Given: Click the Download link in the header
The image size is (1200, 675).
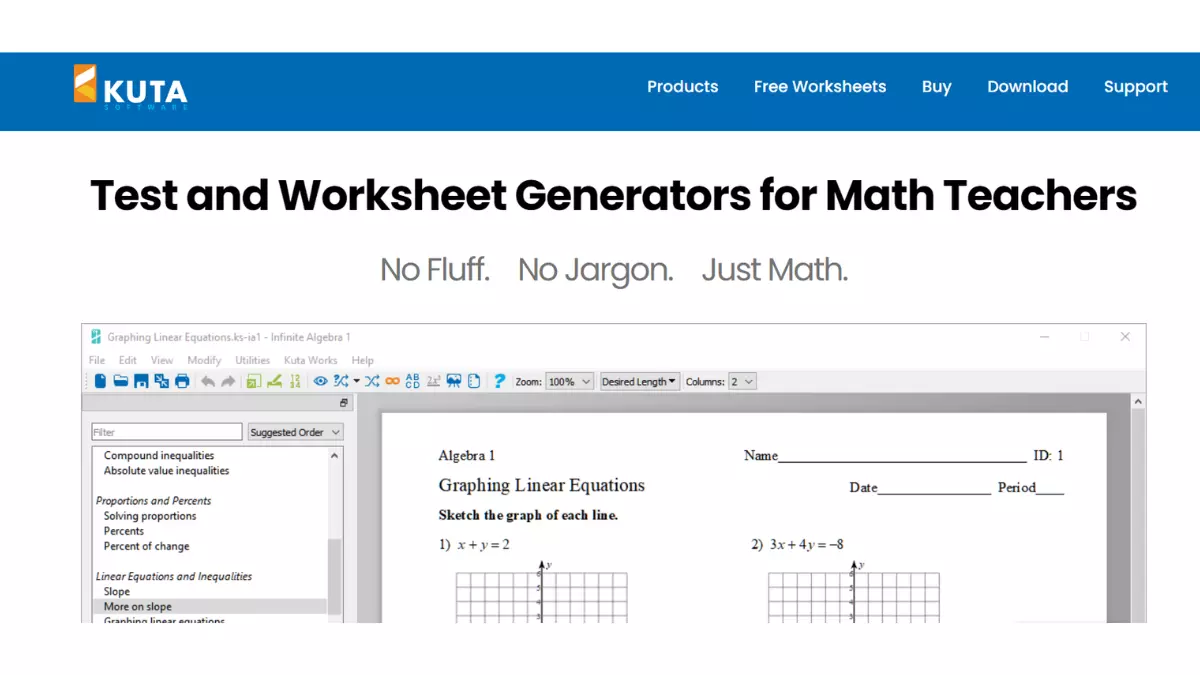Looking at the screenshot, I should click(x=1028, y=87).
